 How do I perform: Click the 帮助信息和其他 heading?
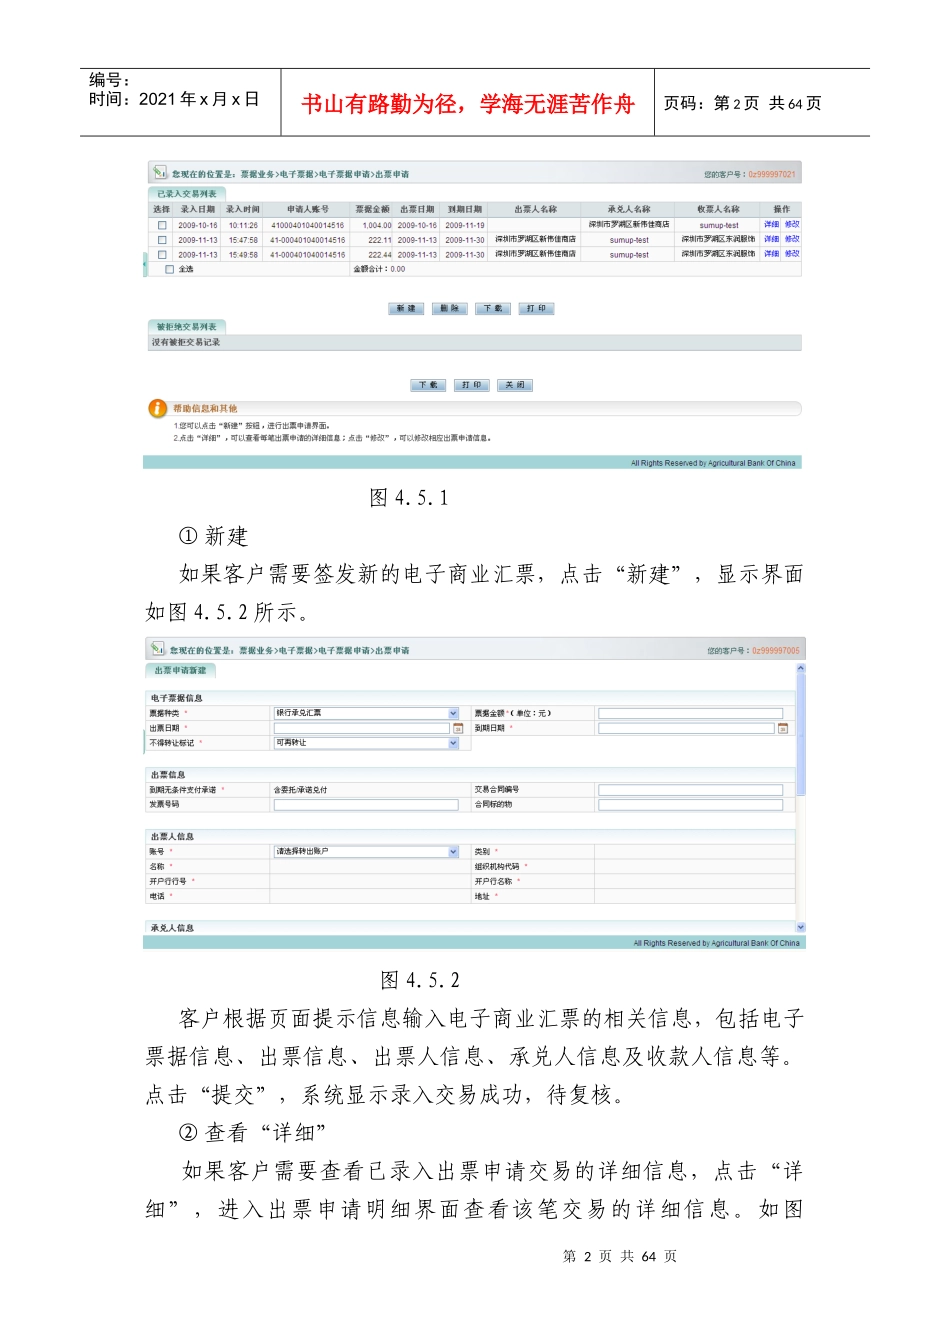205,408
